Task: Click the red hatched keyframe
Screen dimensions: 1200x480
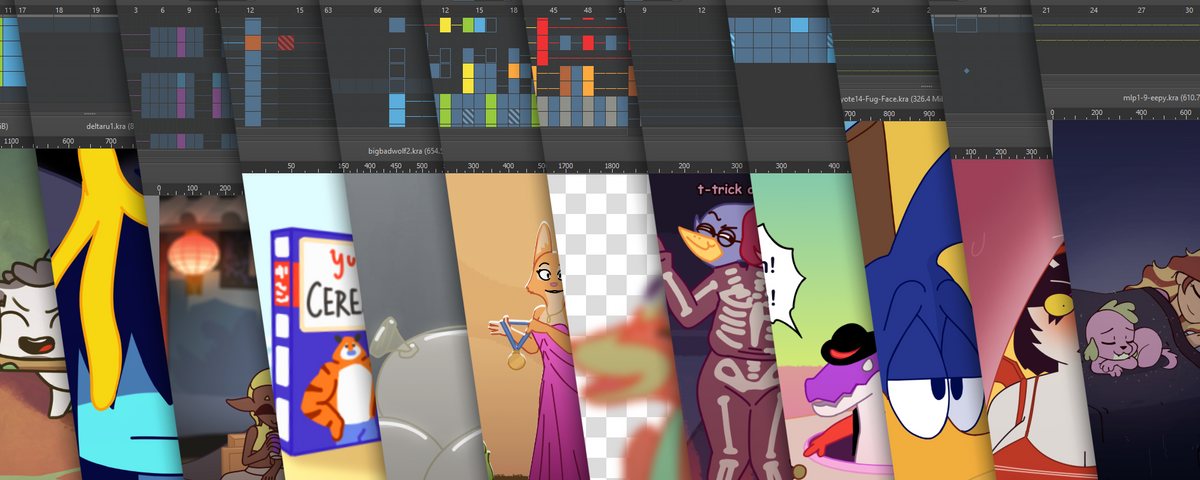Action: (287, 43)
